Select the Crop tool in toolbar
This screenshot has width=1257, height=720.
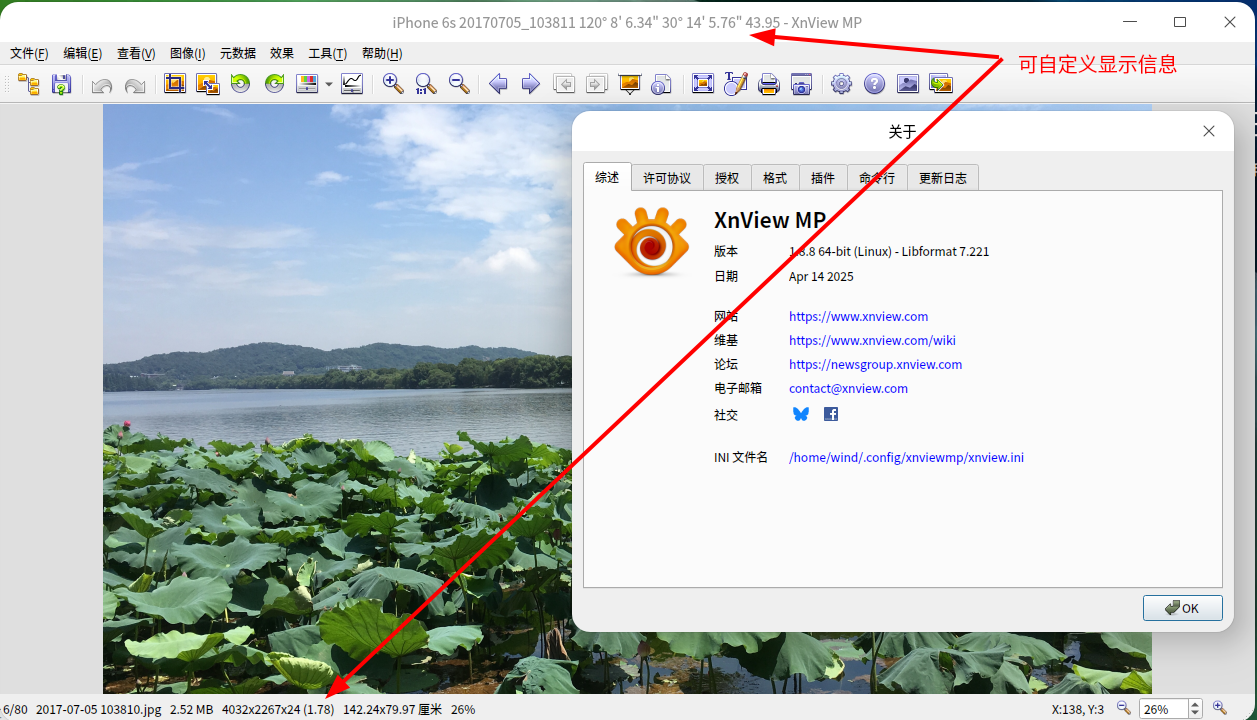point(175,84)
